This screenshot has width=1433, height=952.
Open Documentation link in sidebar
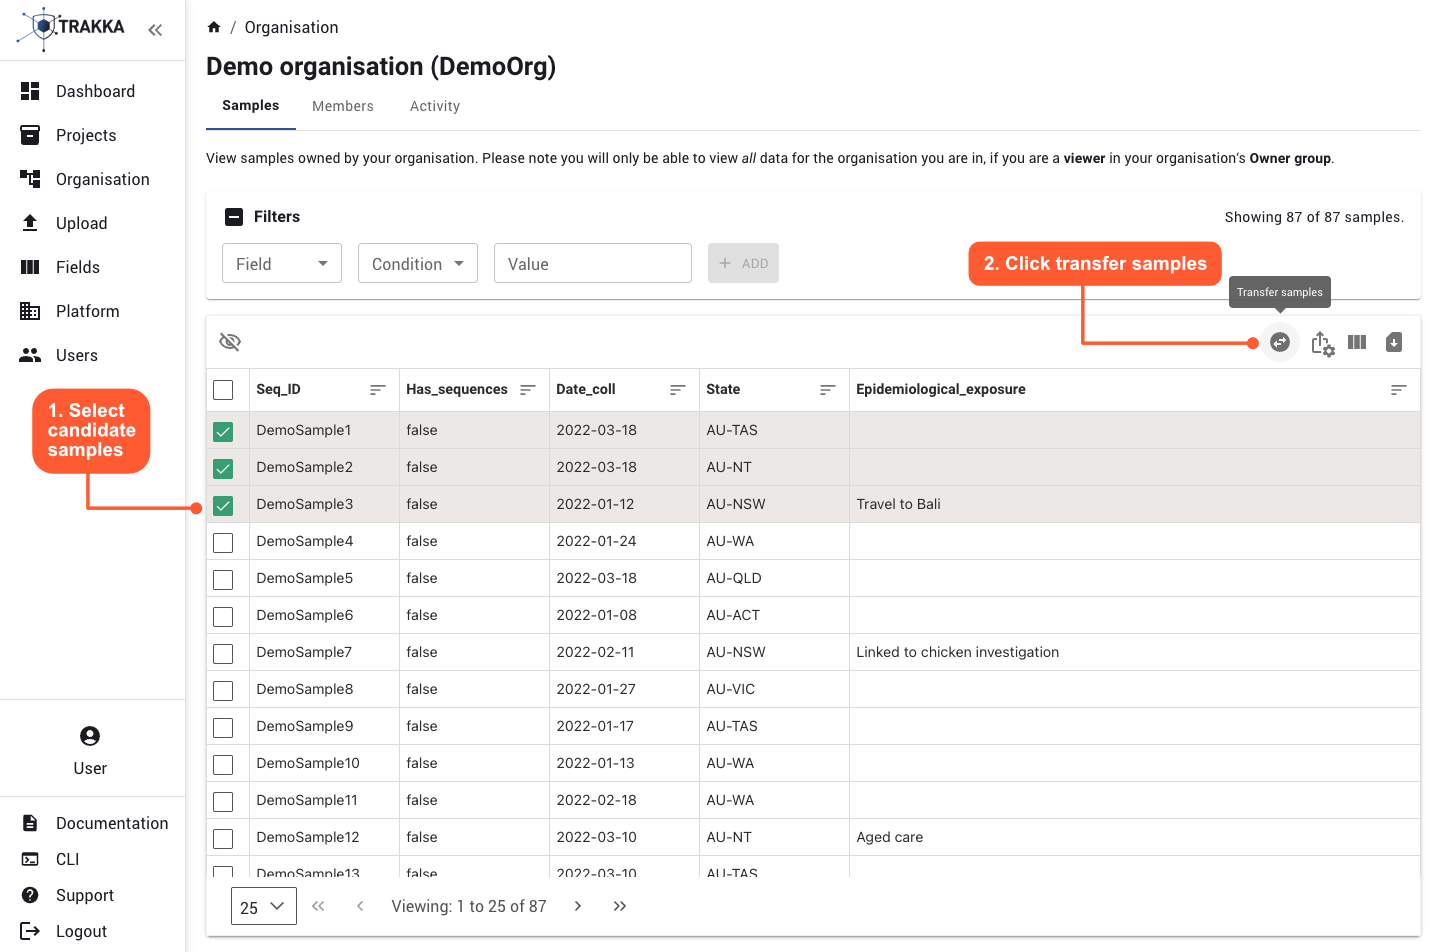coord(92,823)
